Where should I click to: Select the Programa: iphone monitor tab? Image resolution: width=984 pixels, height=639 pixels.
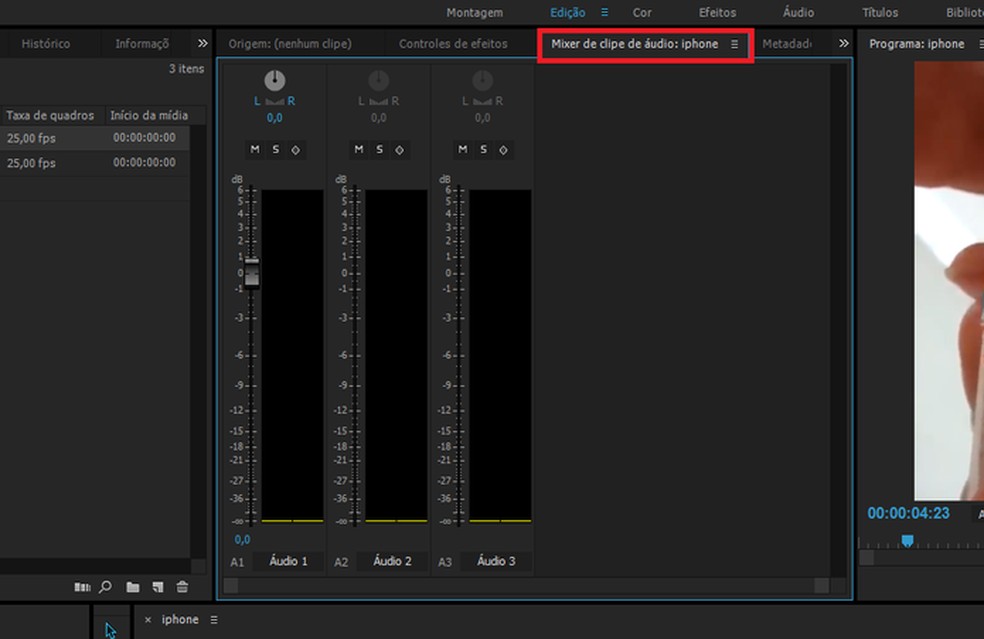tap(916, 44)
